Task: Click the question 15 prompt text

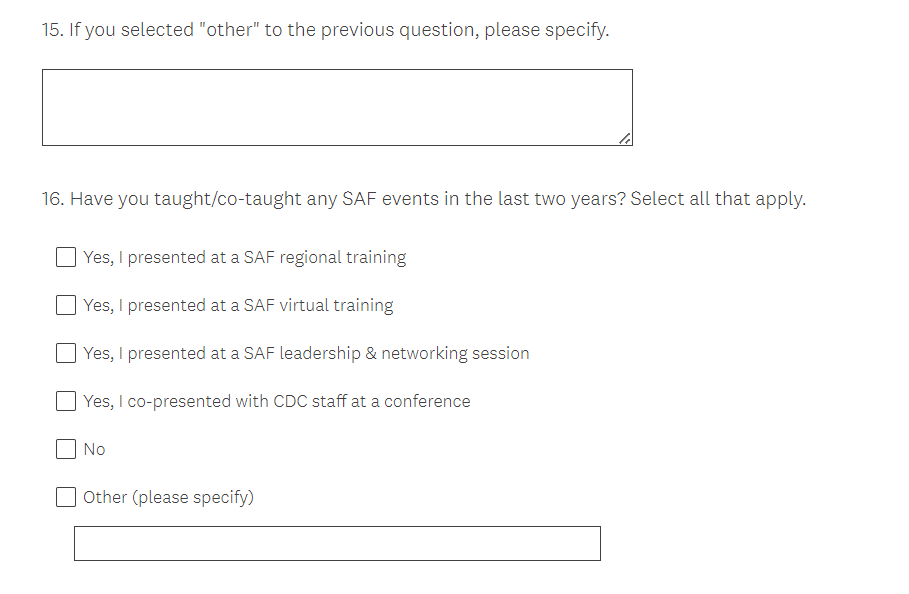Action: click(338, 30)
